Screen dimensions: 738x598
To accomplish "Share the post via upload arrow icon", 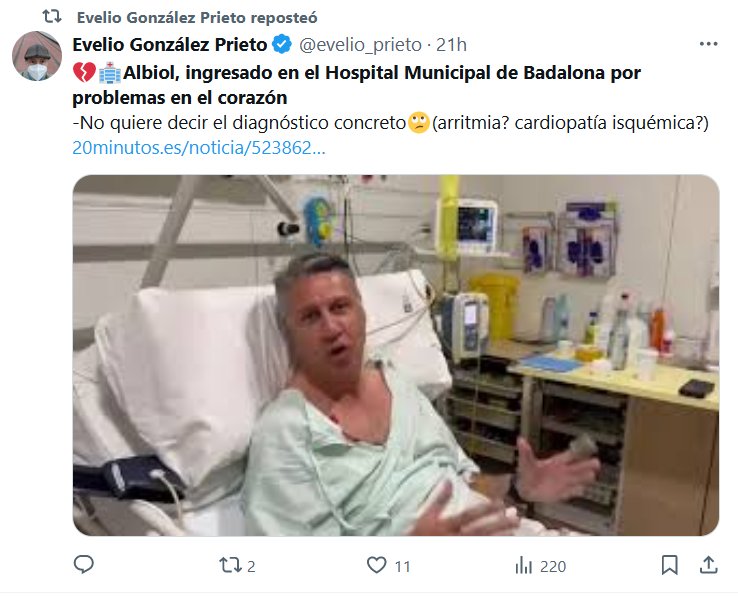I will point(708,565).
